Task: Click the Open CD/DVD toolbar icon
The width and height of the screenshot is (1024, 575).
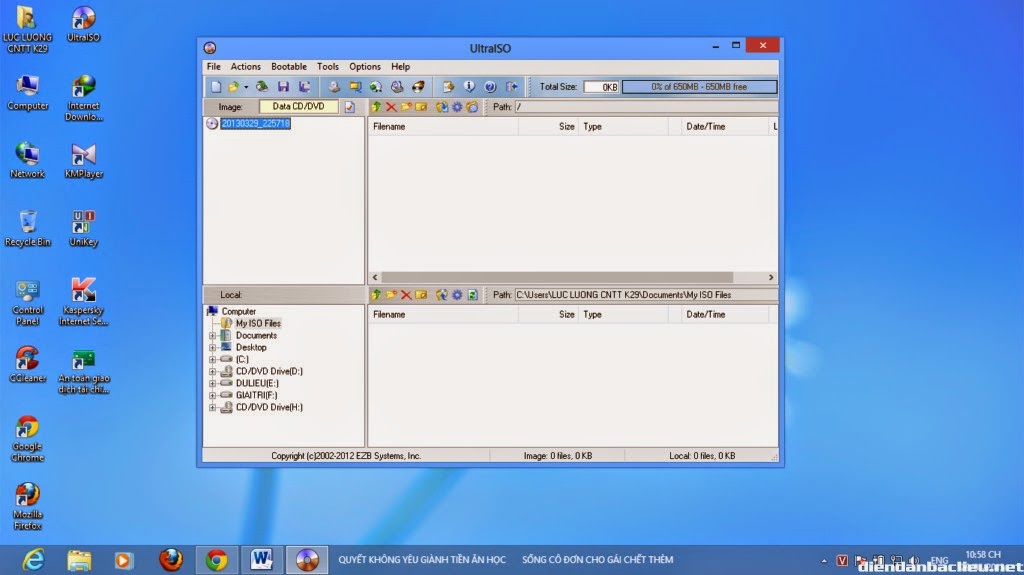Action: (262, 86)
